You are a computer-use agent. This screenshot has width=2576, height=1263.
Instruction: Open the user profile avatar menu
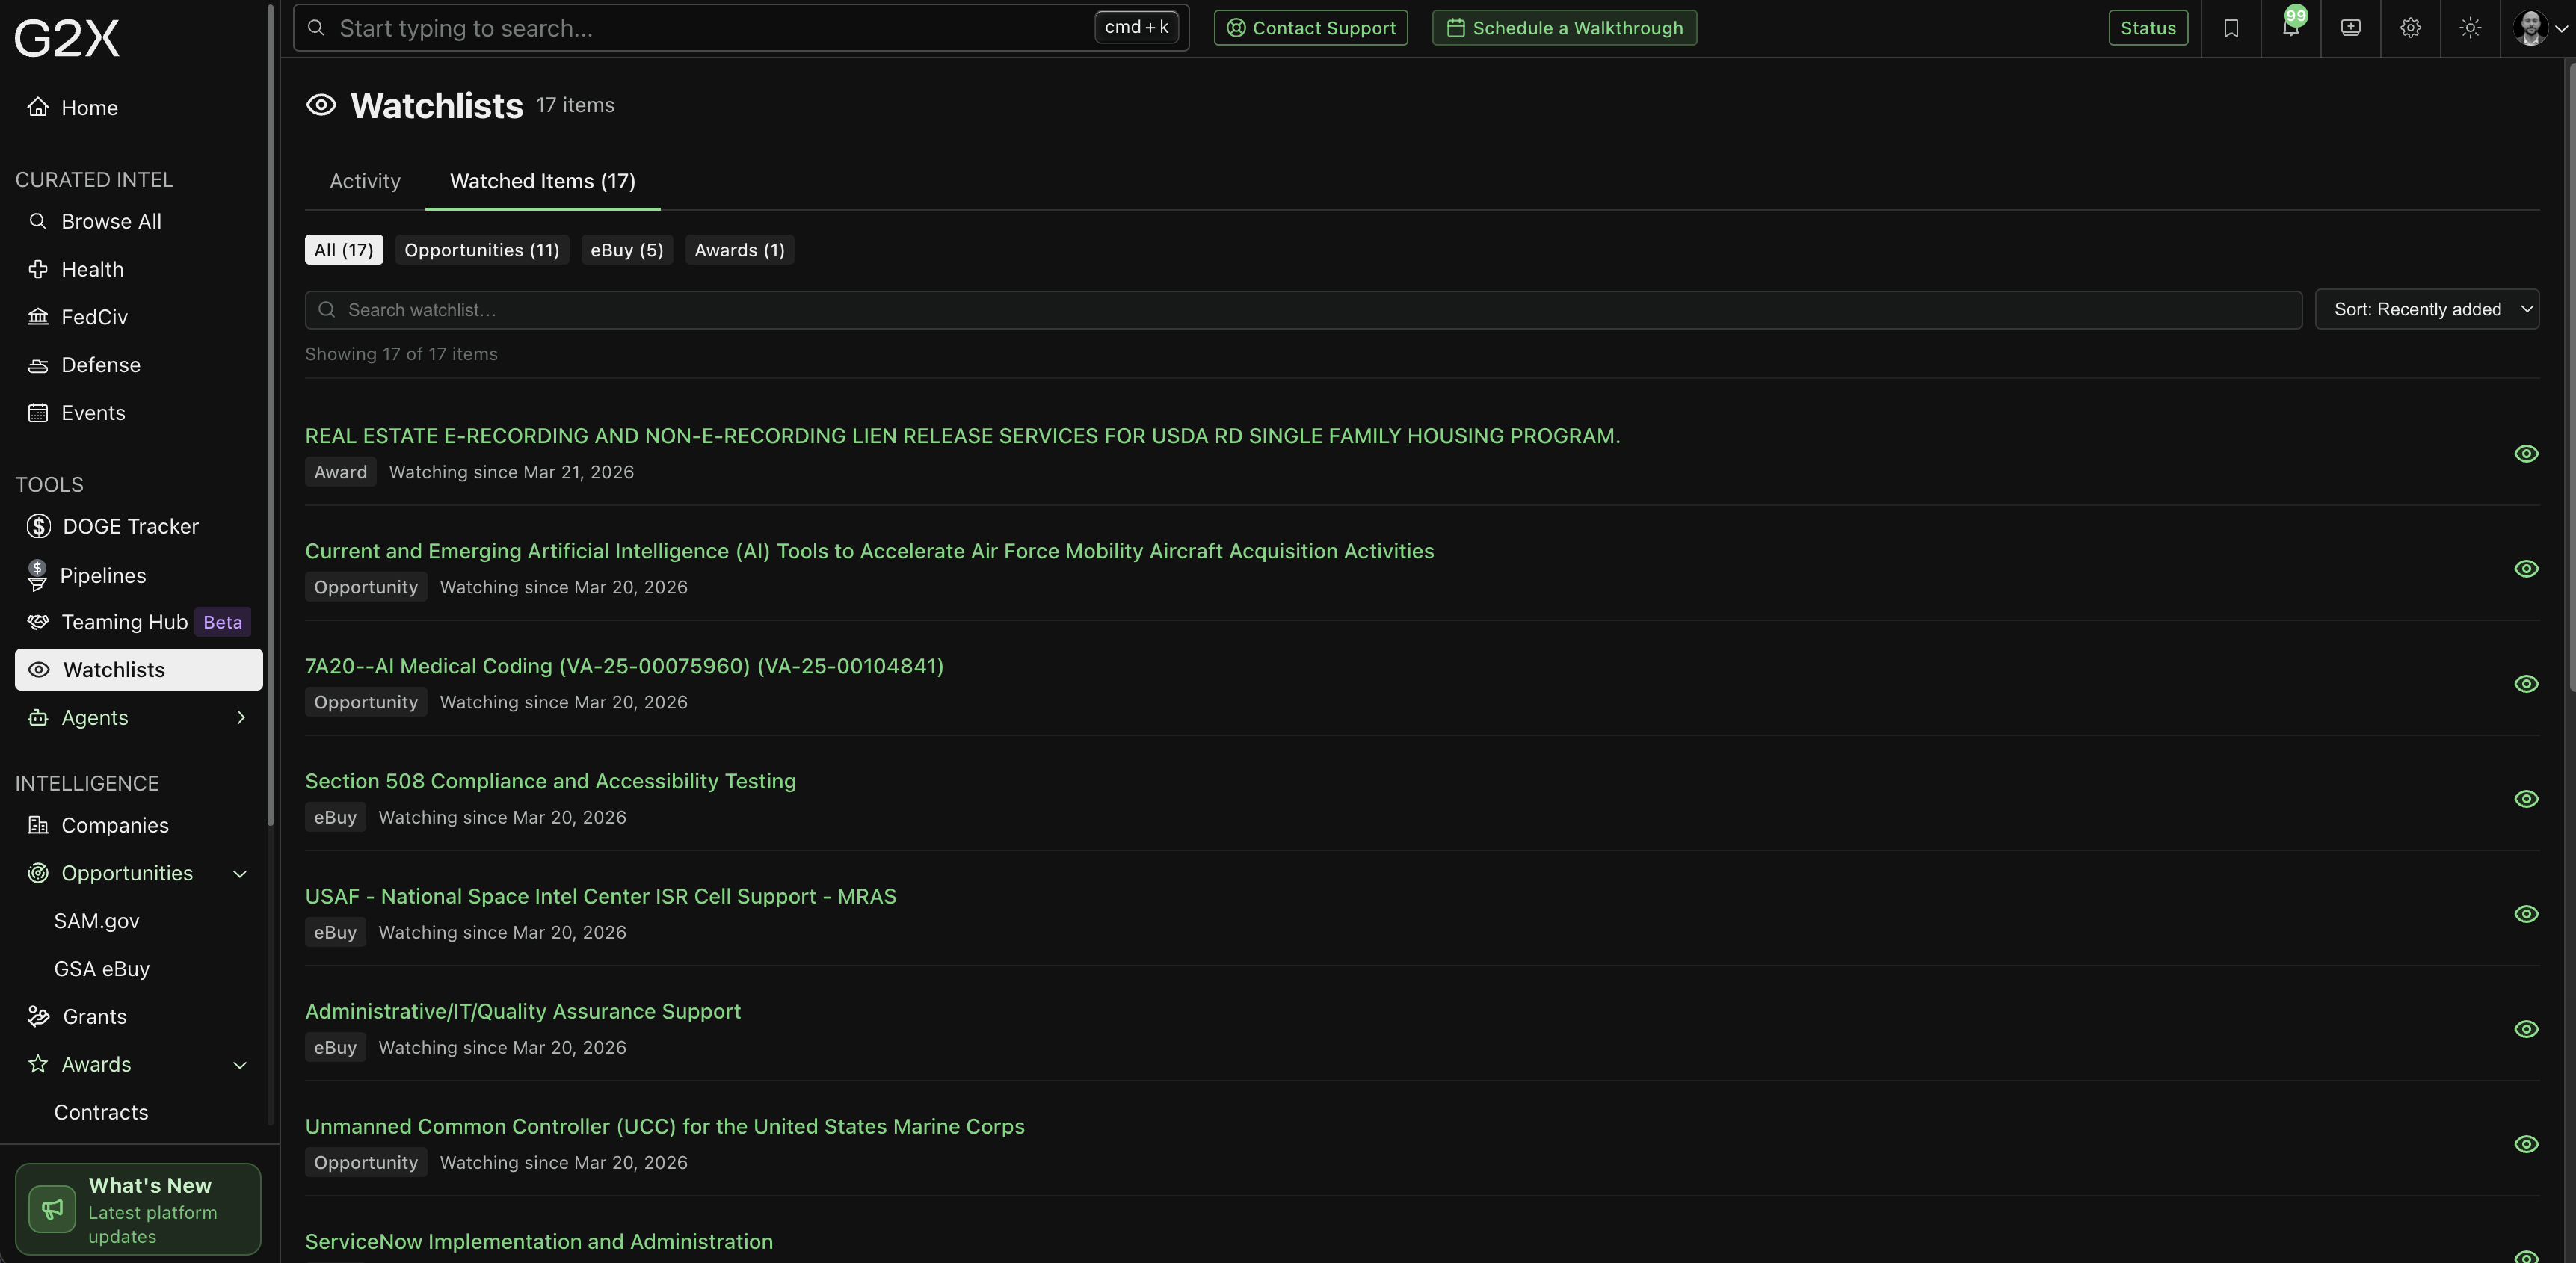coord(2530,28)
